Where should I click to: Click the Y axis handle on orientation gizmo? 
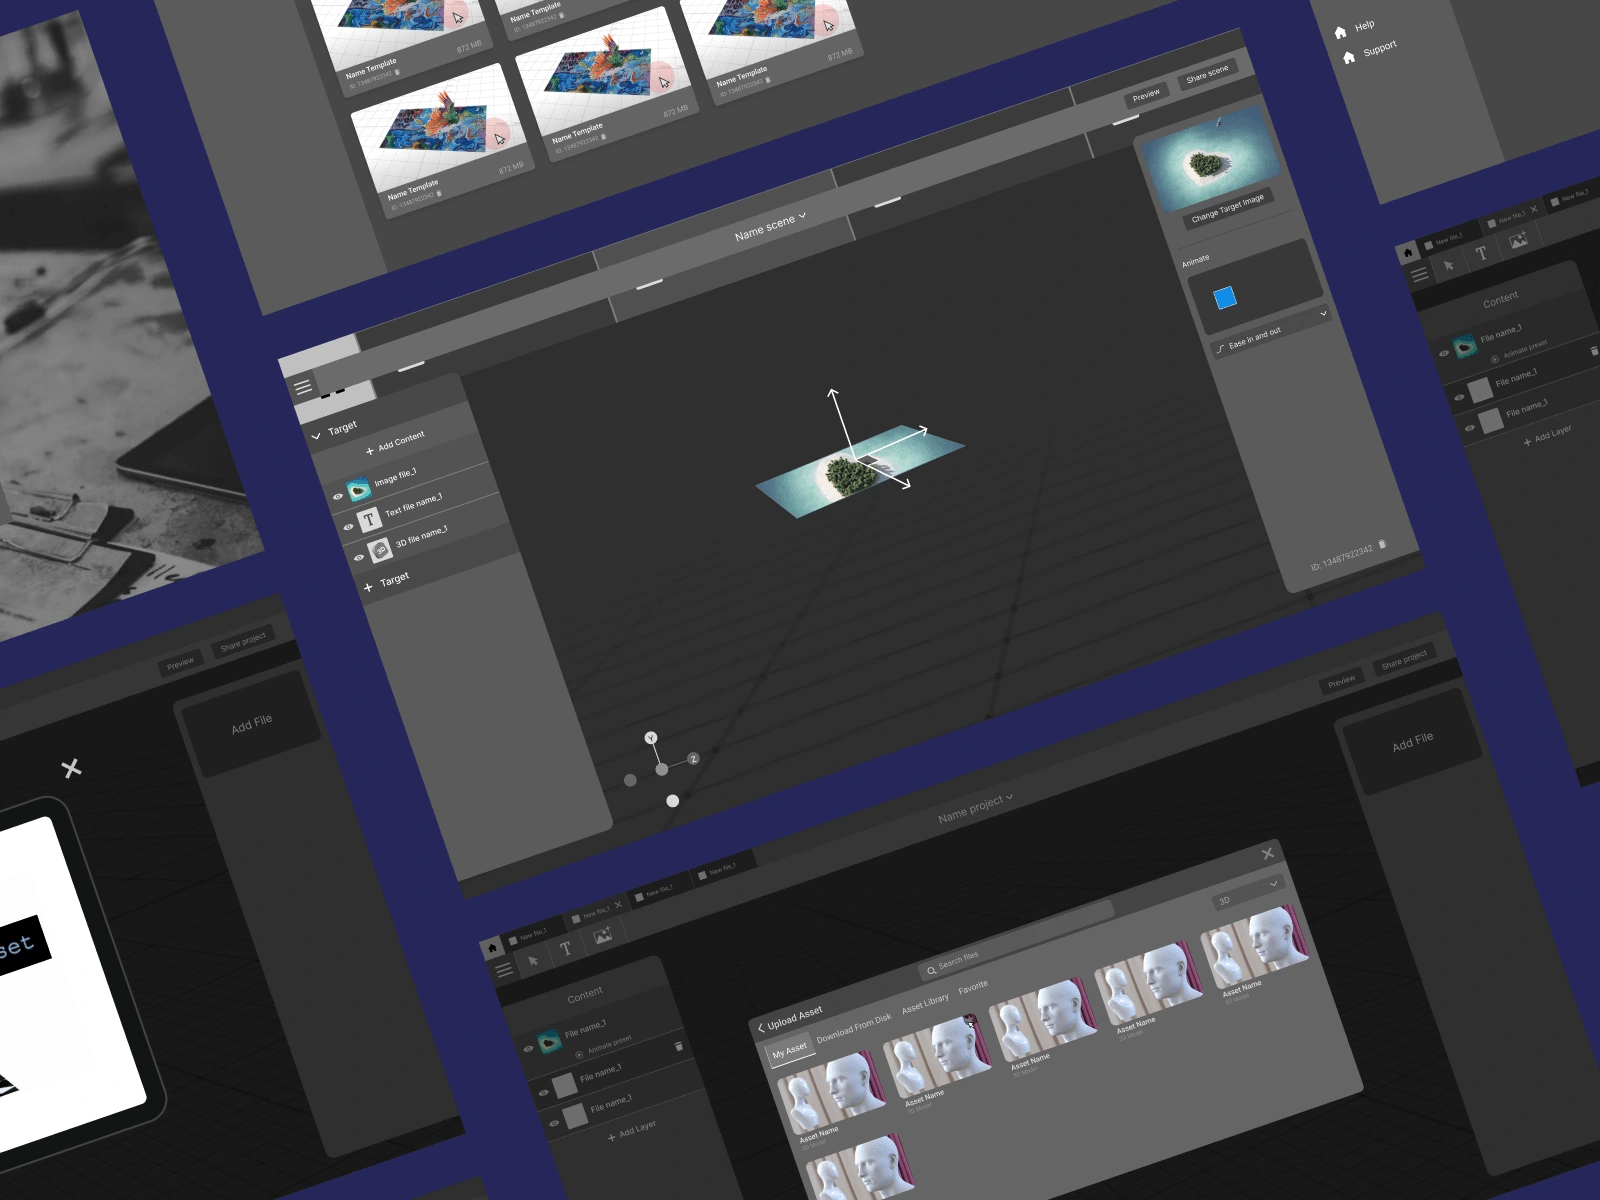651,737
